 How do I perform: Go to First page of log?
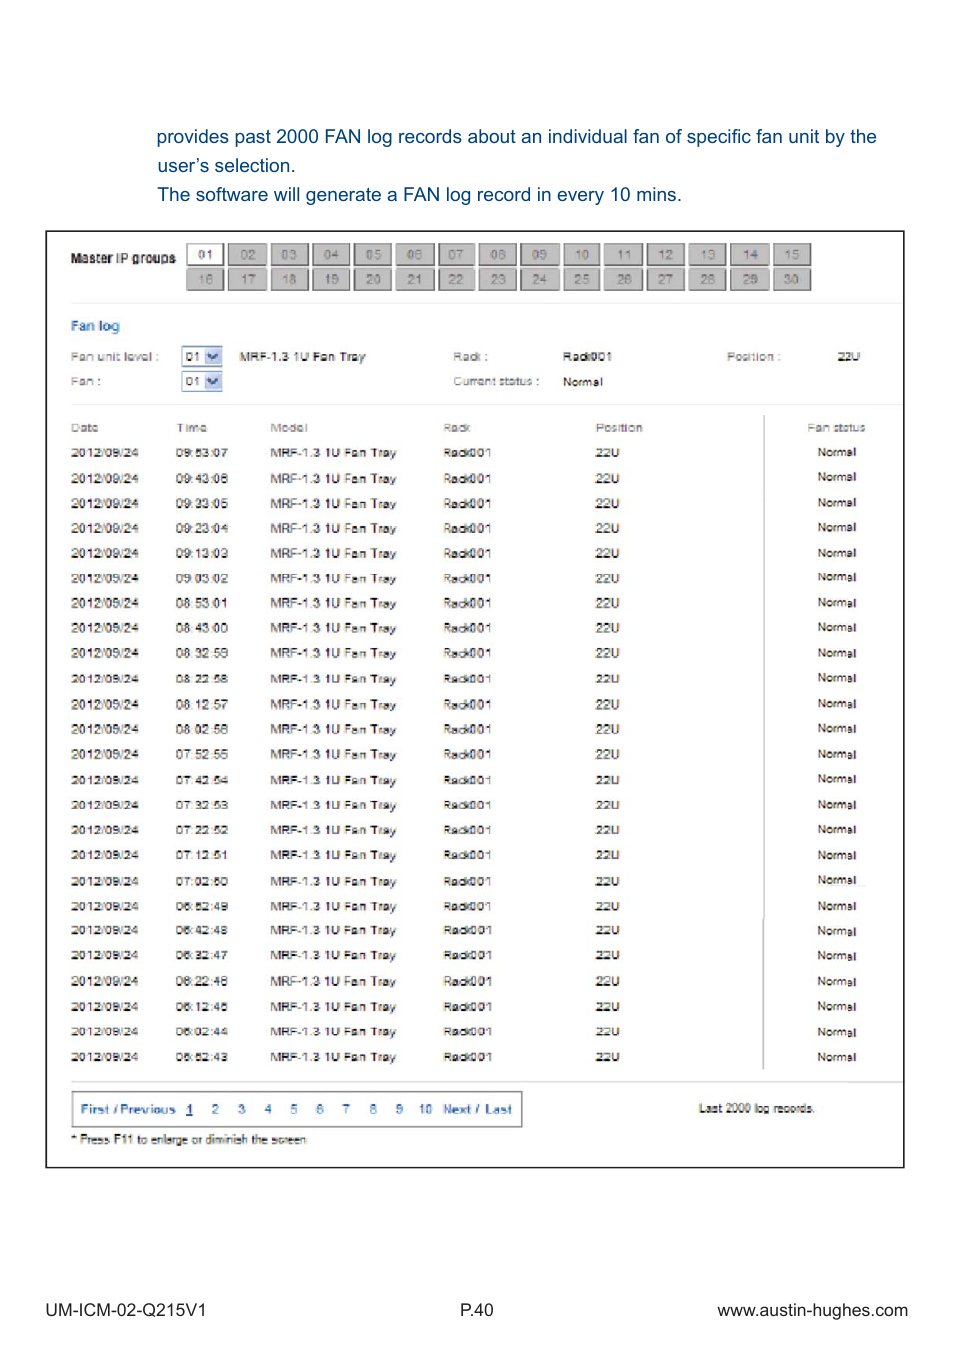coord(95,1109)
